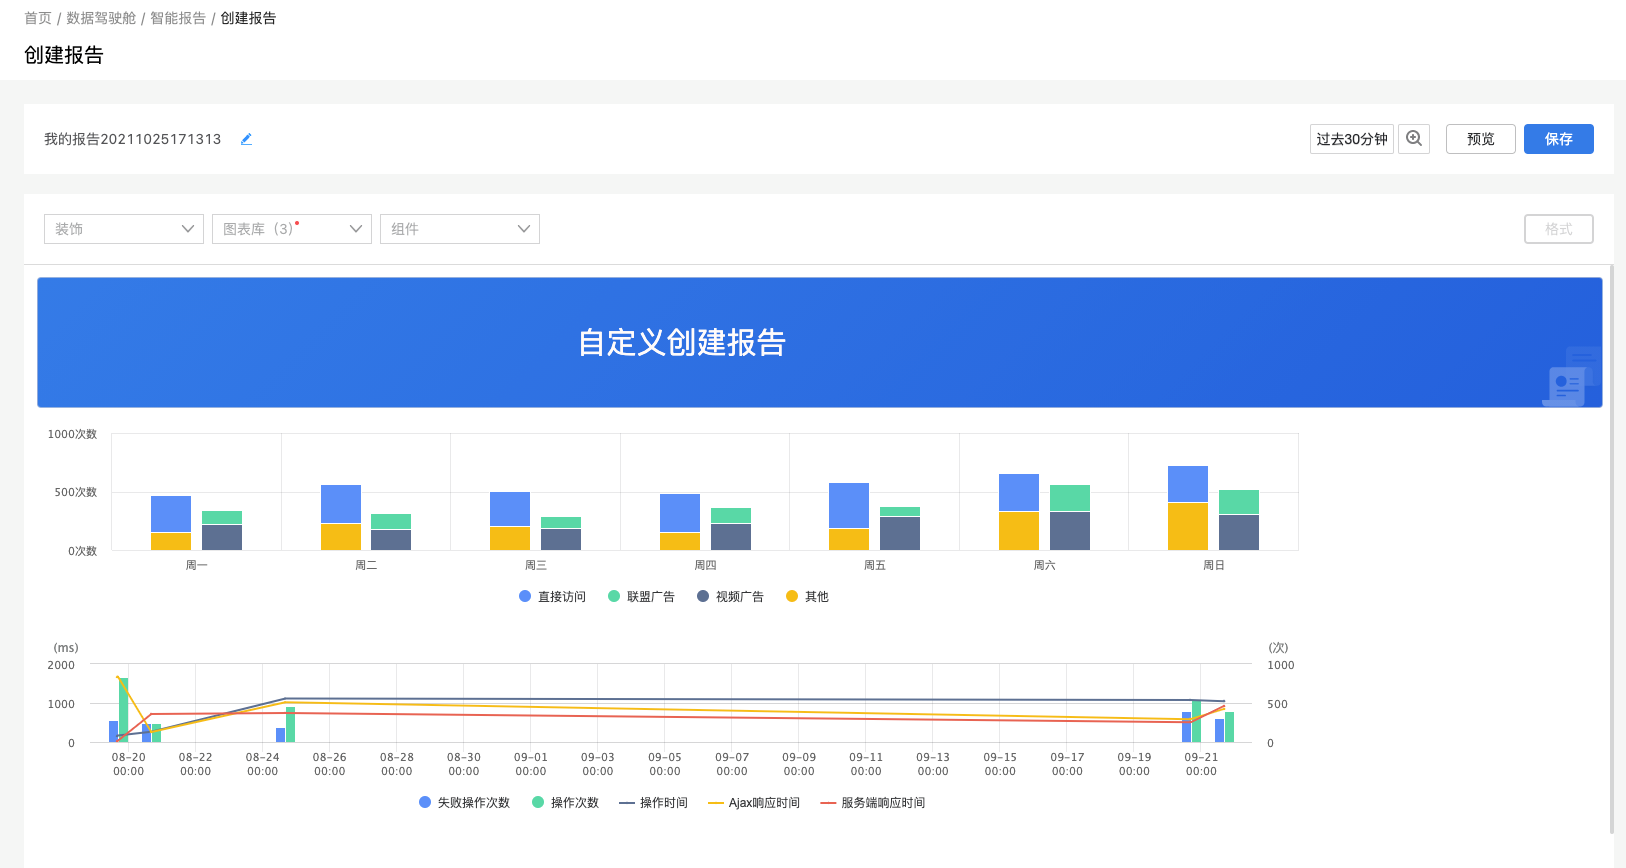
Task: Click the 周六 green 联盟广告 bar
Action: [1070, 498]
